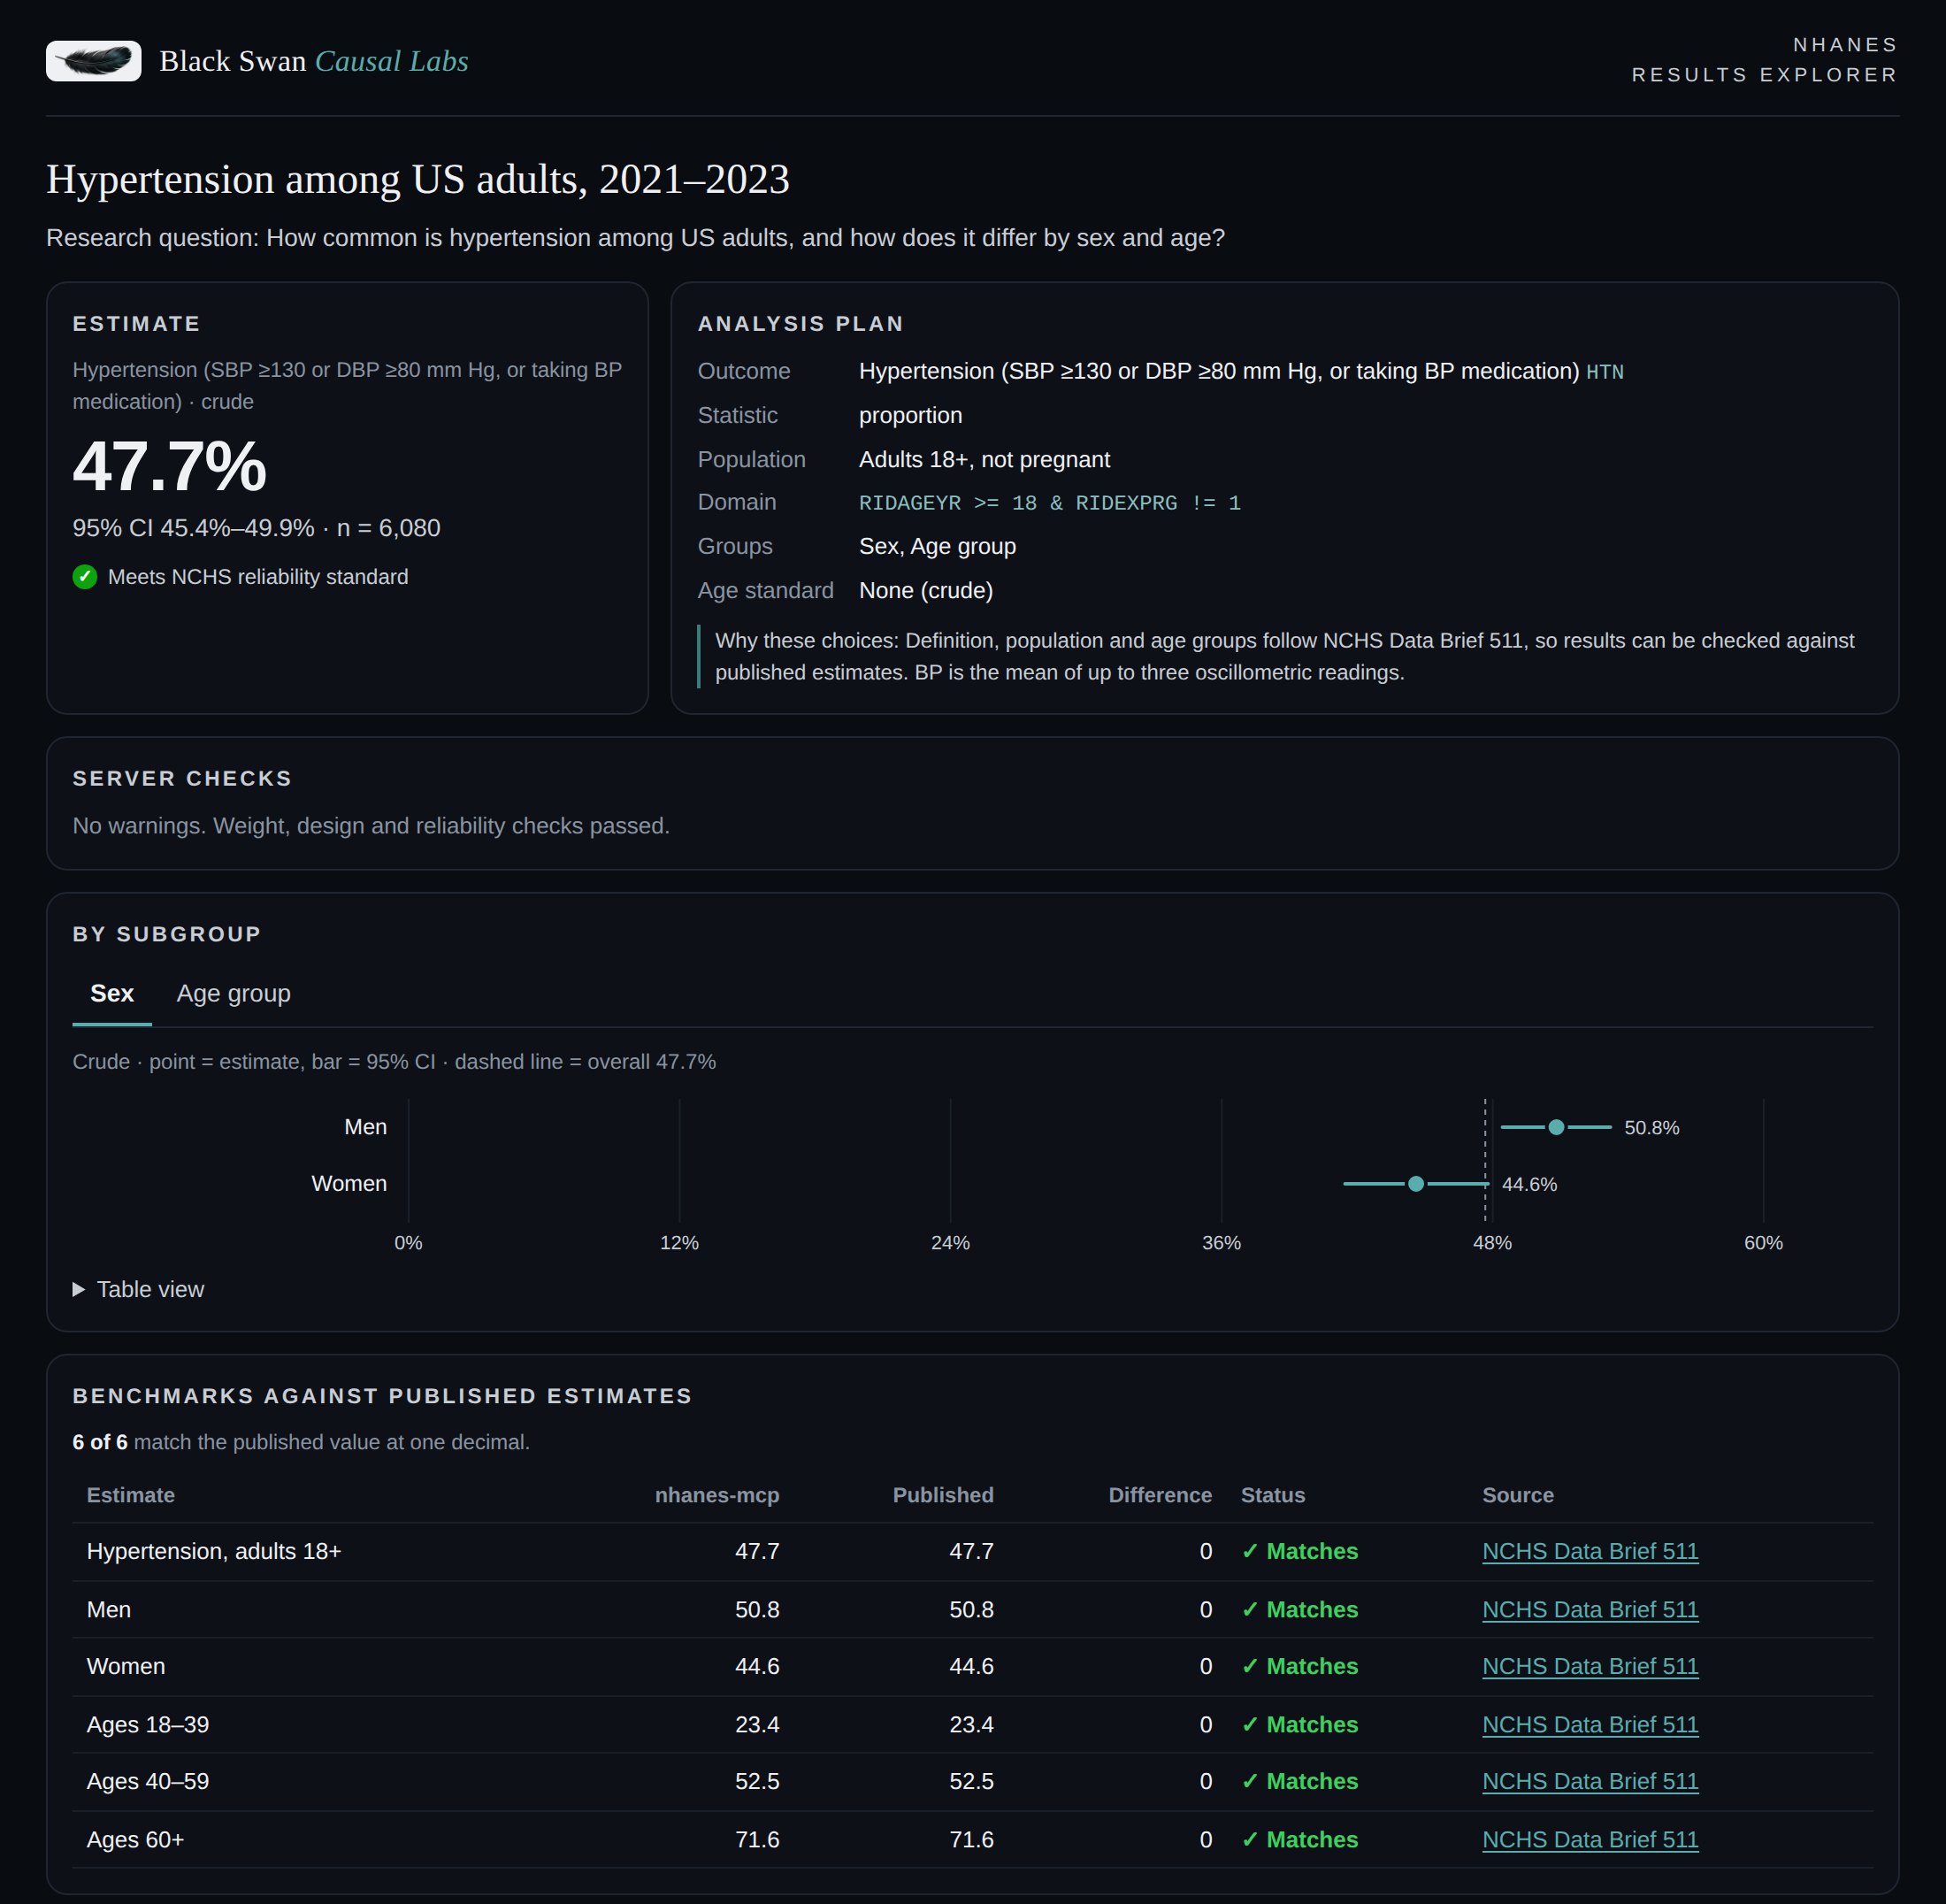Click the Difference column header
1946x1904 pixels.
click(1160, 1495)
